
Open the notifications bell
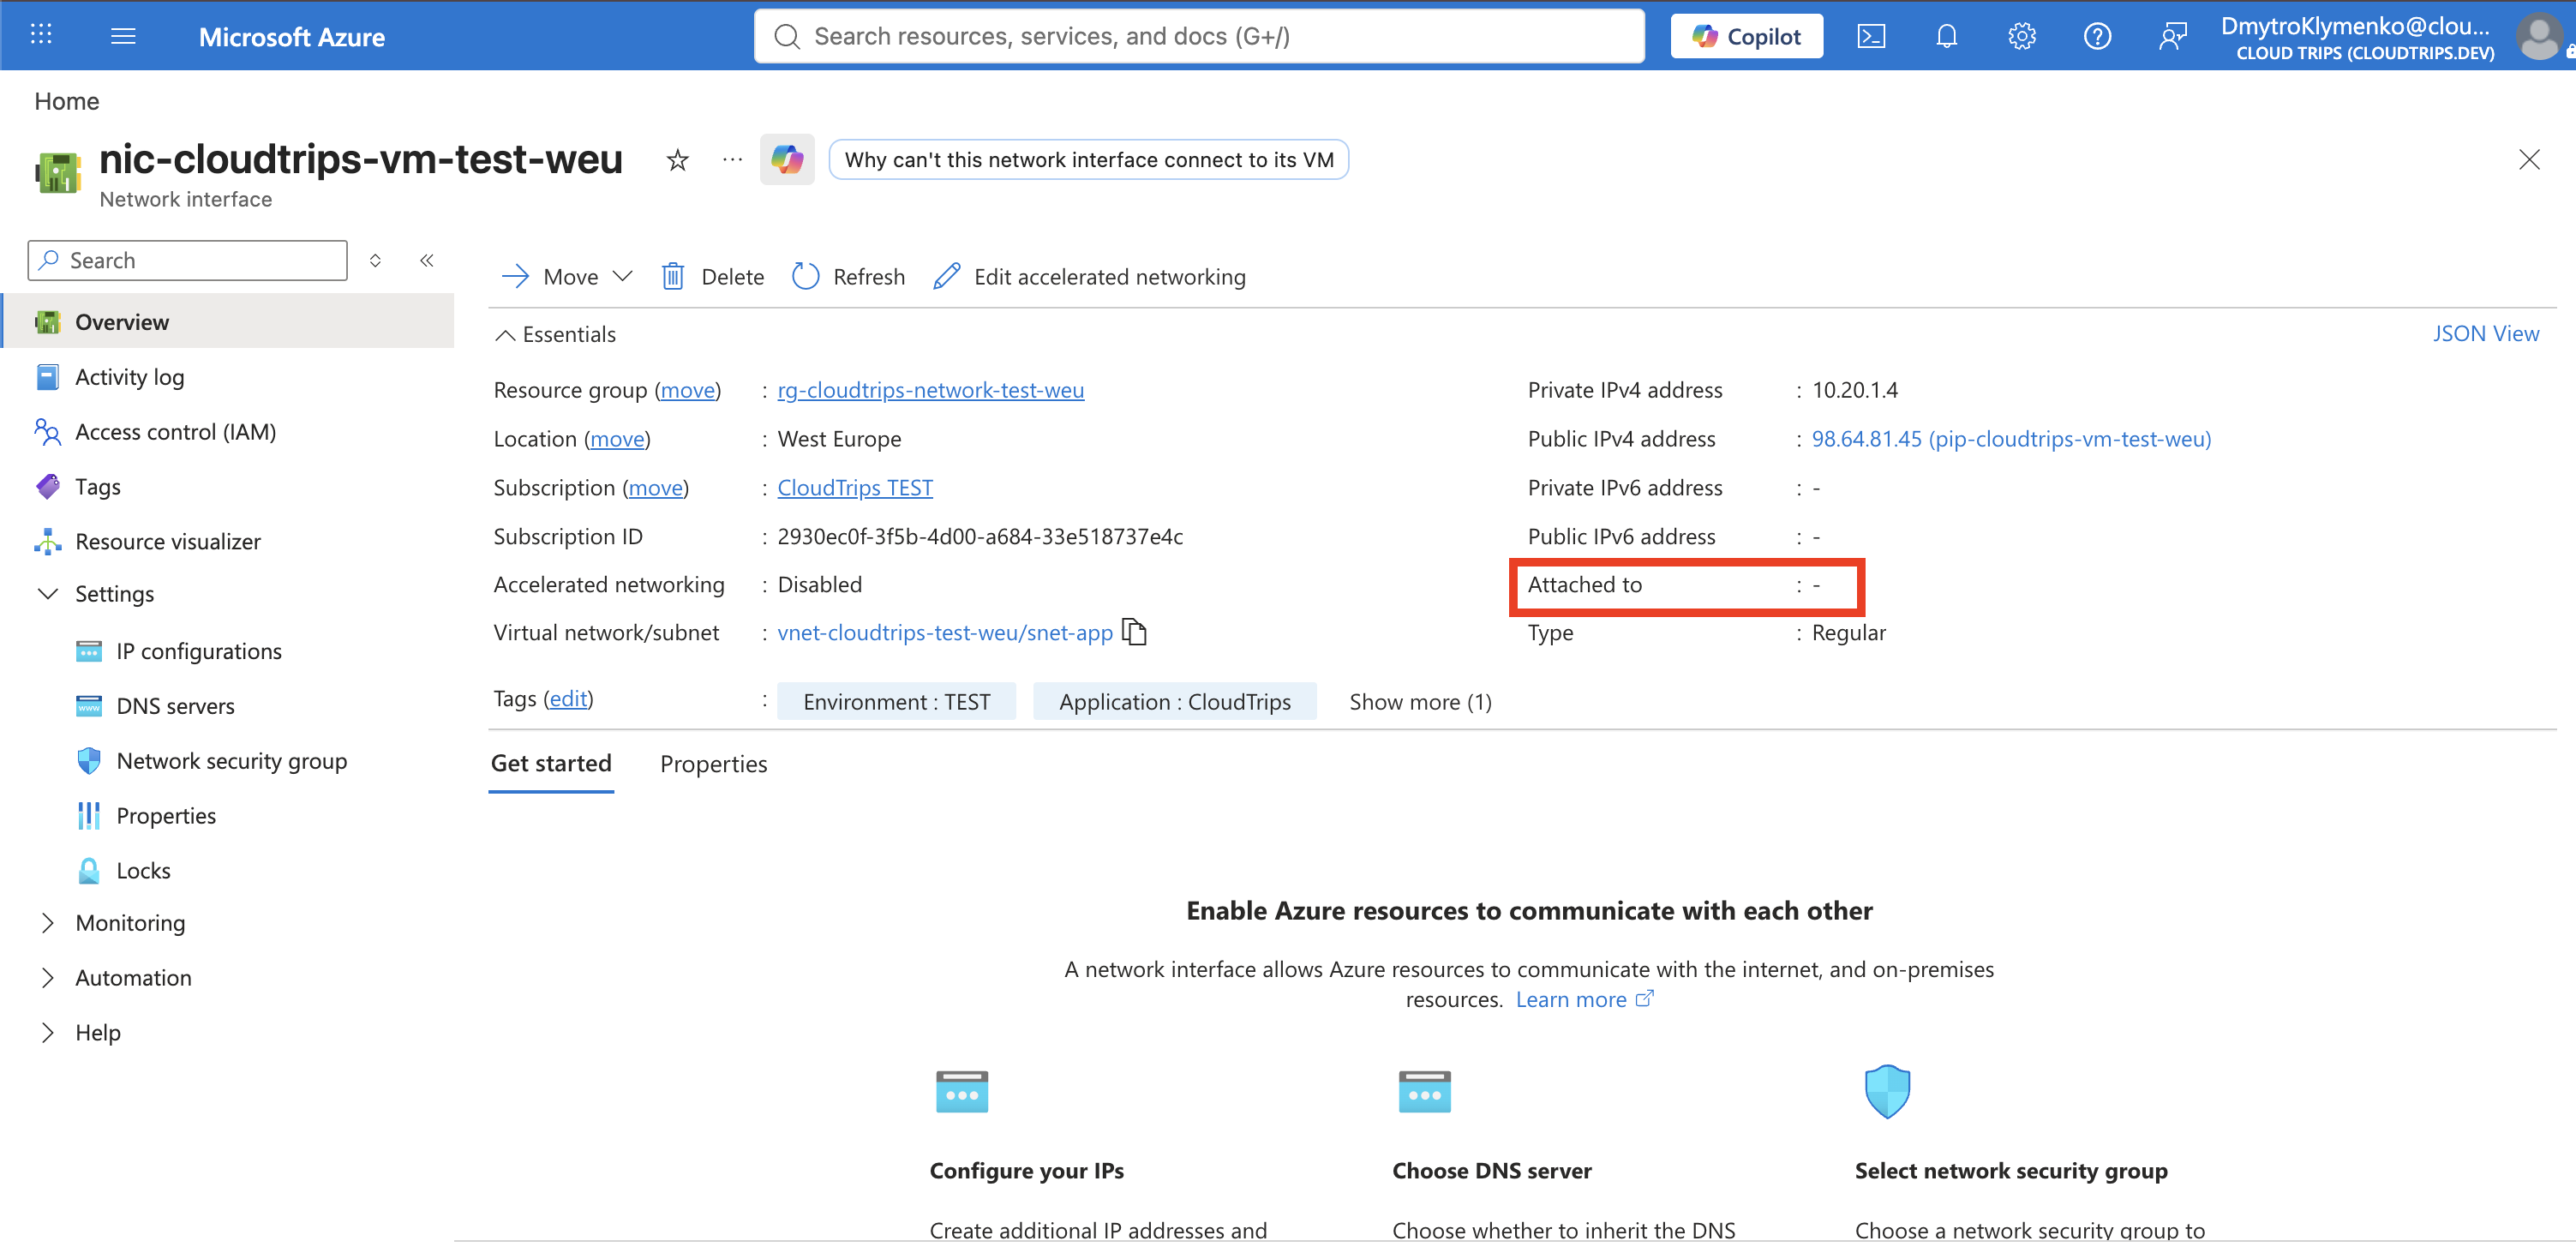[x=1946, y=36]
